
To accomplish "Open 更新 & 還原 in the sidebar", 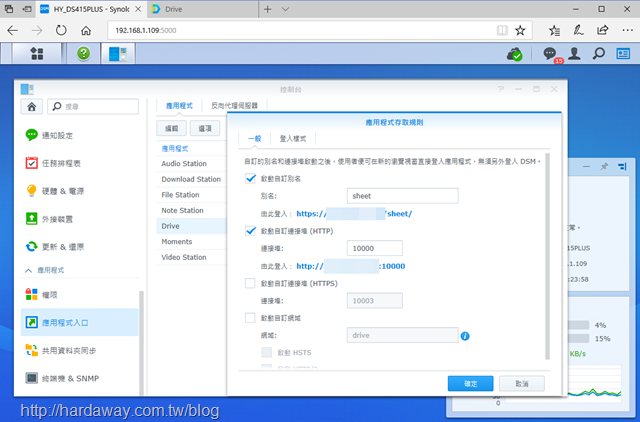I will coord(80,247).
